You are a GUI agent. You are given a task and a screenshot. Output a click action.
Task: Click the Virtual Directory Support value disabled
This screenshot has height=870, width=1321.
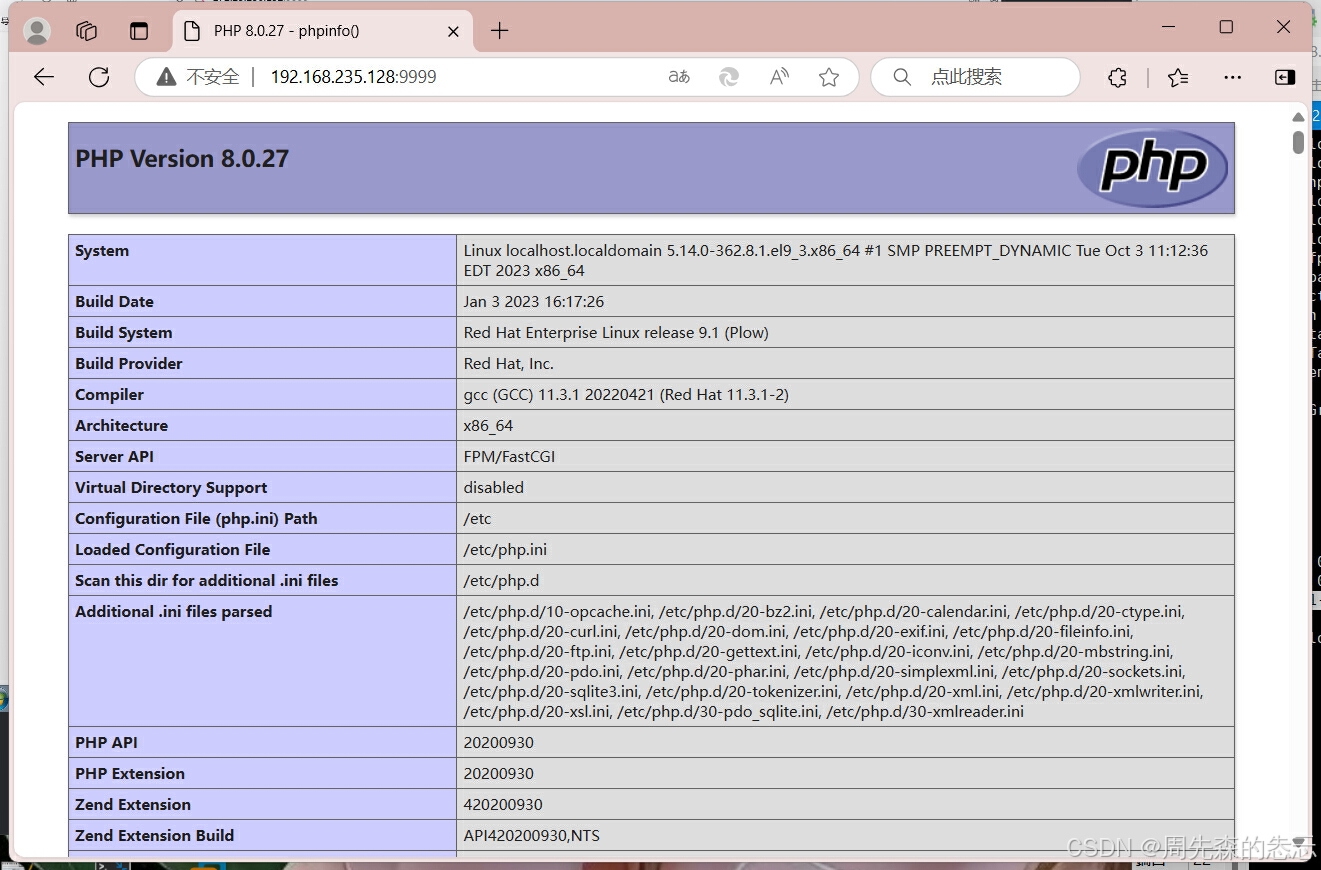tap(494, 488)
